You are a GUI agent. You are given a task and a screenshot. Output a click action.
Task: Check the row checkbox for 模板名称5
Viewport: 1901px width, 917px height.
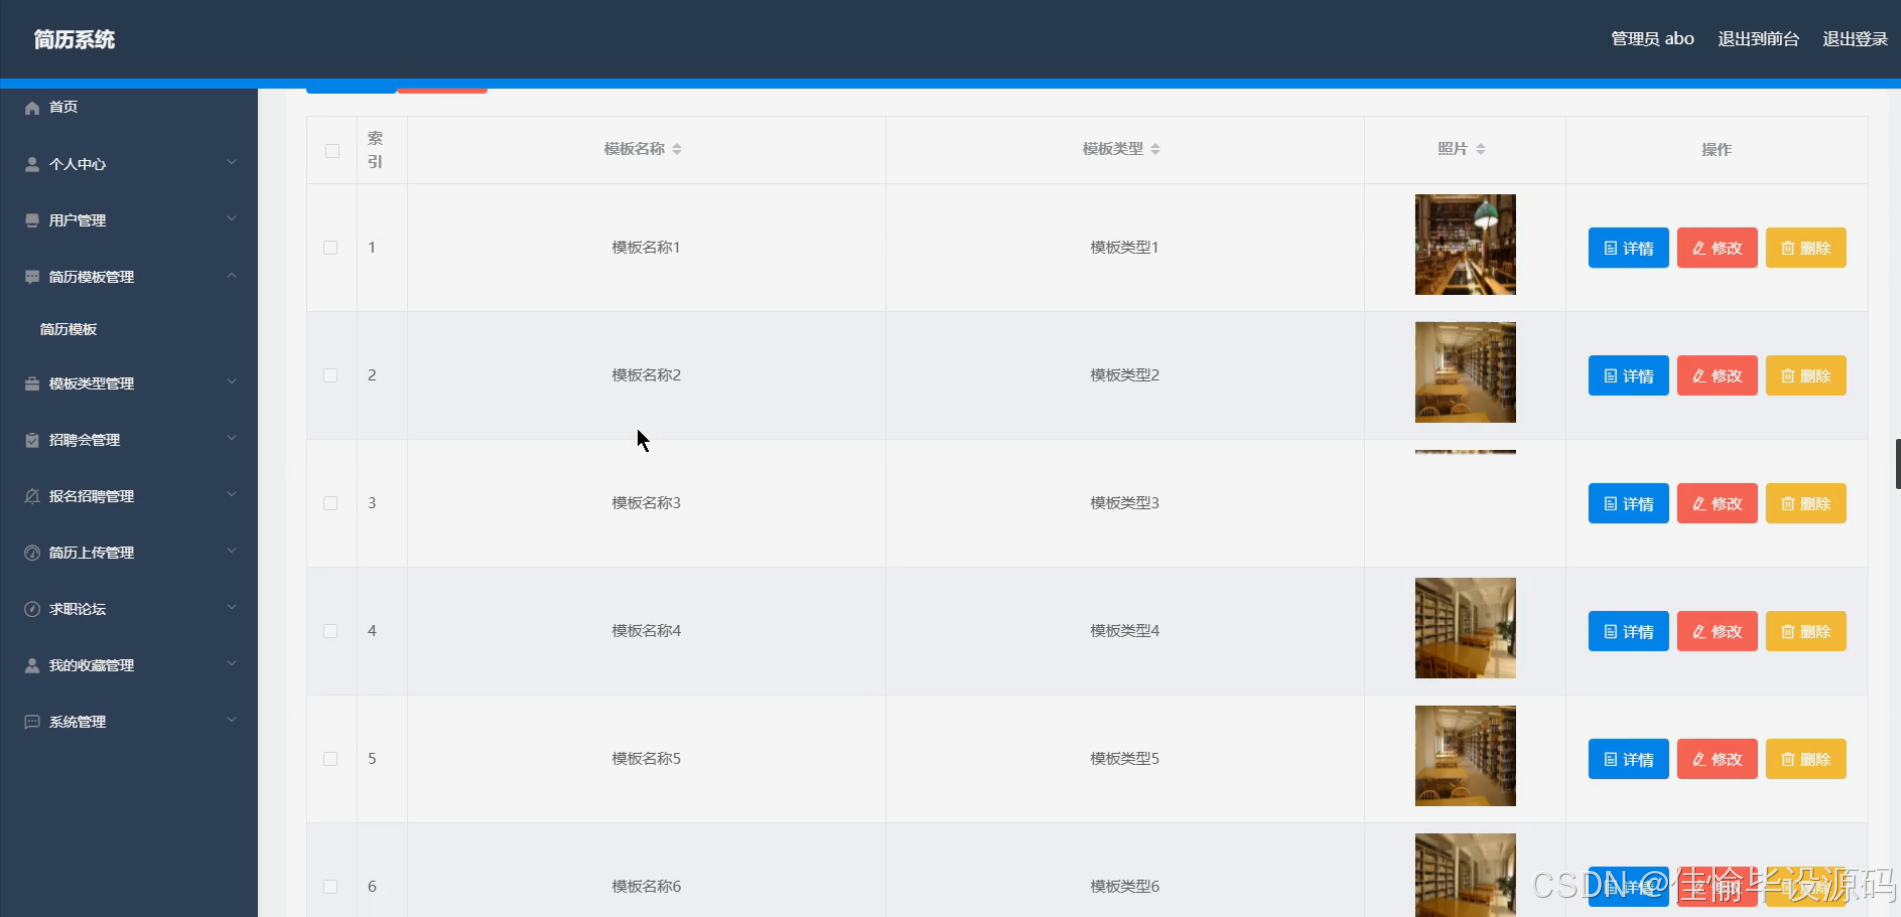pyautogui.click(x=330, y=759)
